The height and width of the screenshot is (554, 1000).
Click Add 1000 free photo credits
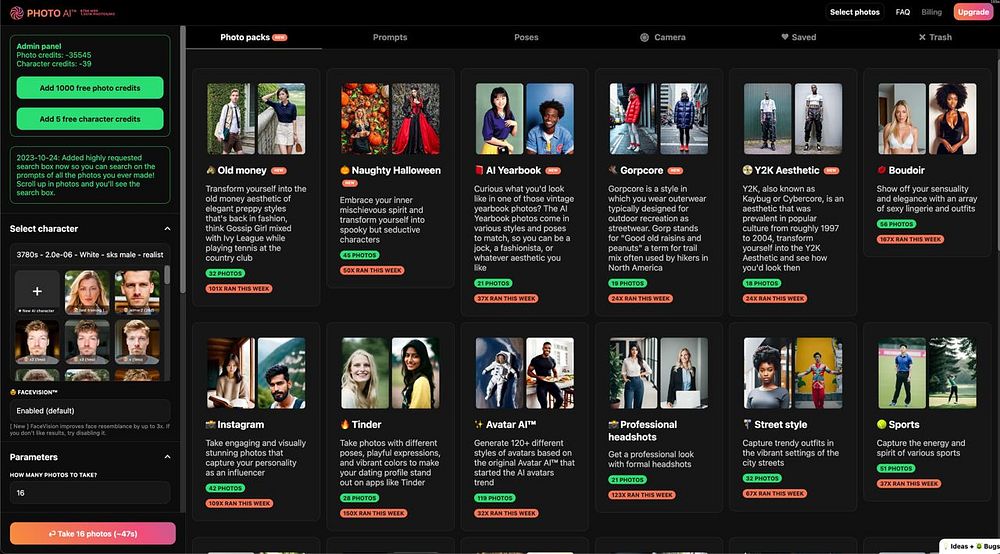90,88
